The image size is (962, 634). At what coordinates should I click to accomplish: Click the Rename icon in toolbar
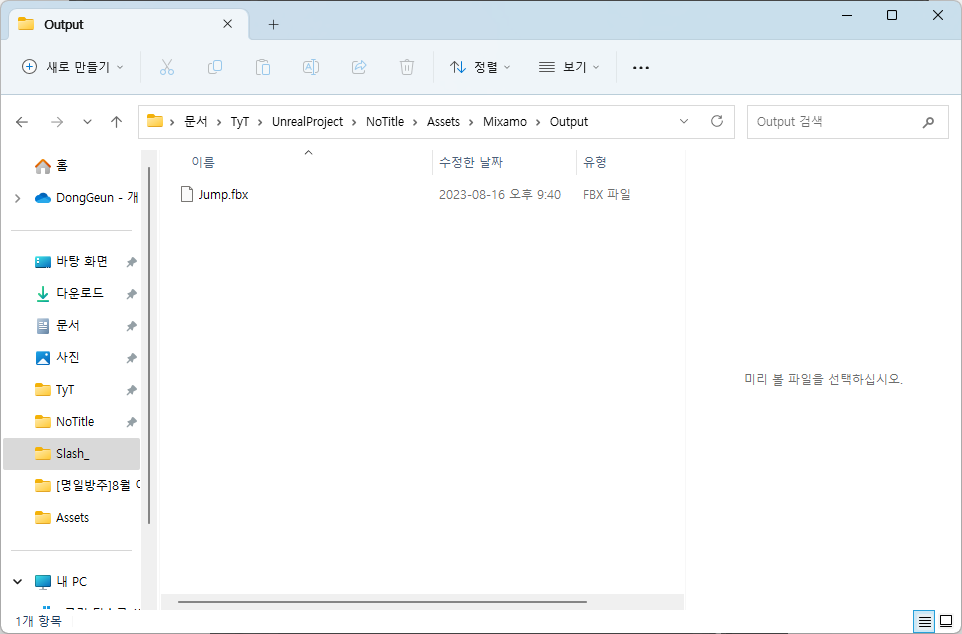pyautogui.click(x=310, y=67)
